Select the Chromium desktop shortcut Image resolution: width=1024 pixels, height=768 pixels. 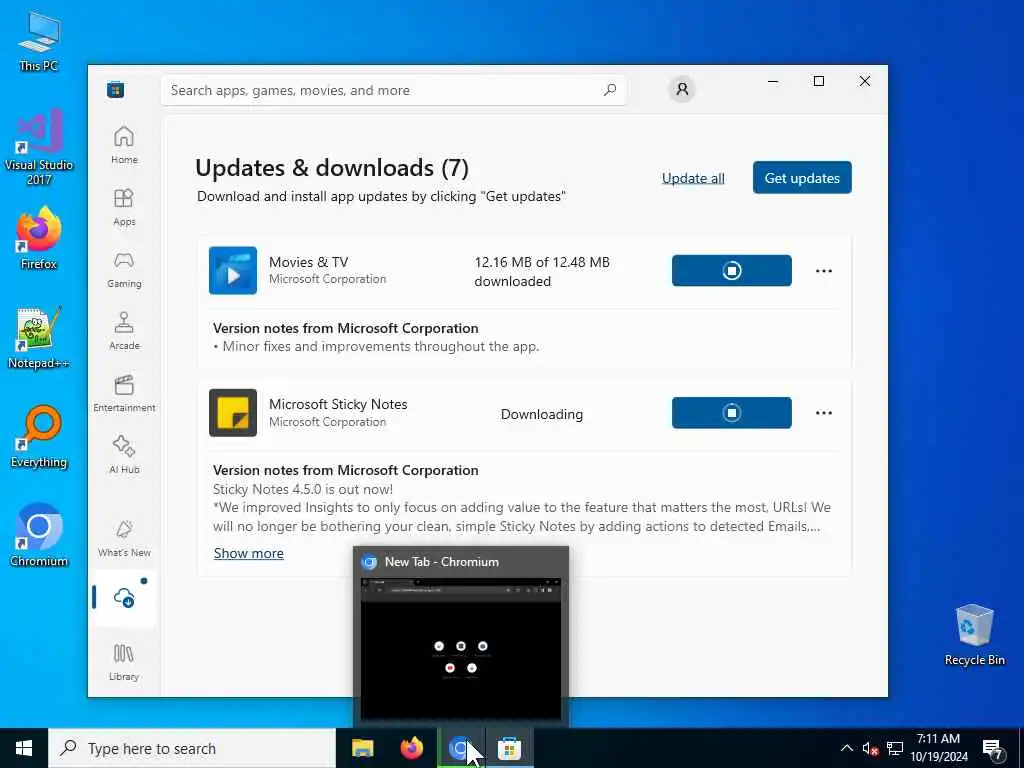[39, 536]
